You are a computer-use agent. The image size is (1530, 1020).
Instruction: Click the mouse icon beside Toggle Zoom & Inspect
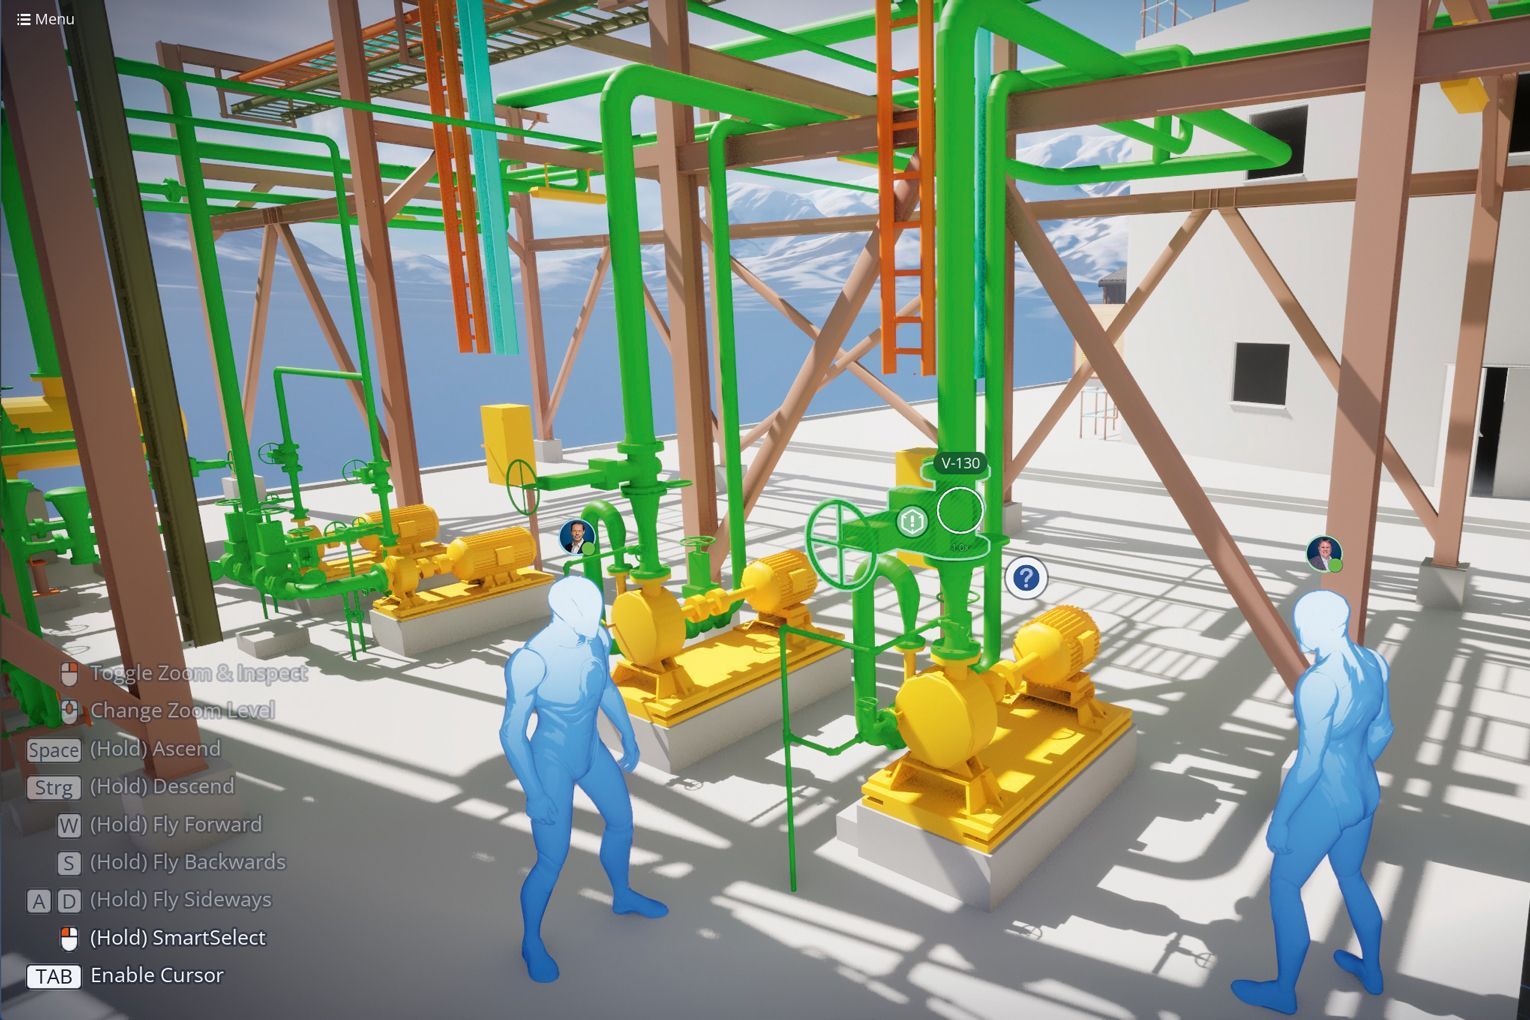(x=69, y=674)
